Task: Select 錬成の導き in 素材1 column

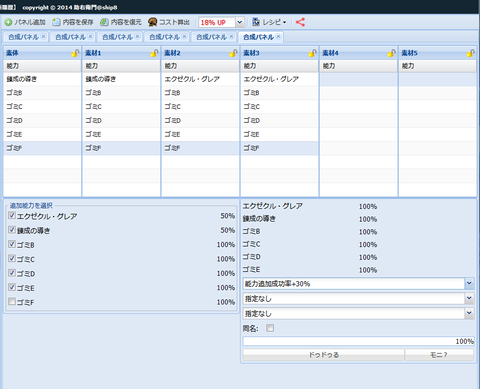Action: click(121, 79)
